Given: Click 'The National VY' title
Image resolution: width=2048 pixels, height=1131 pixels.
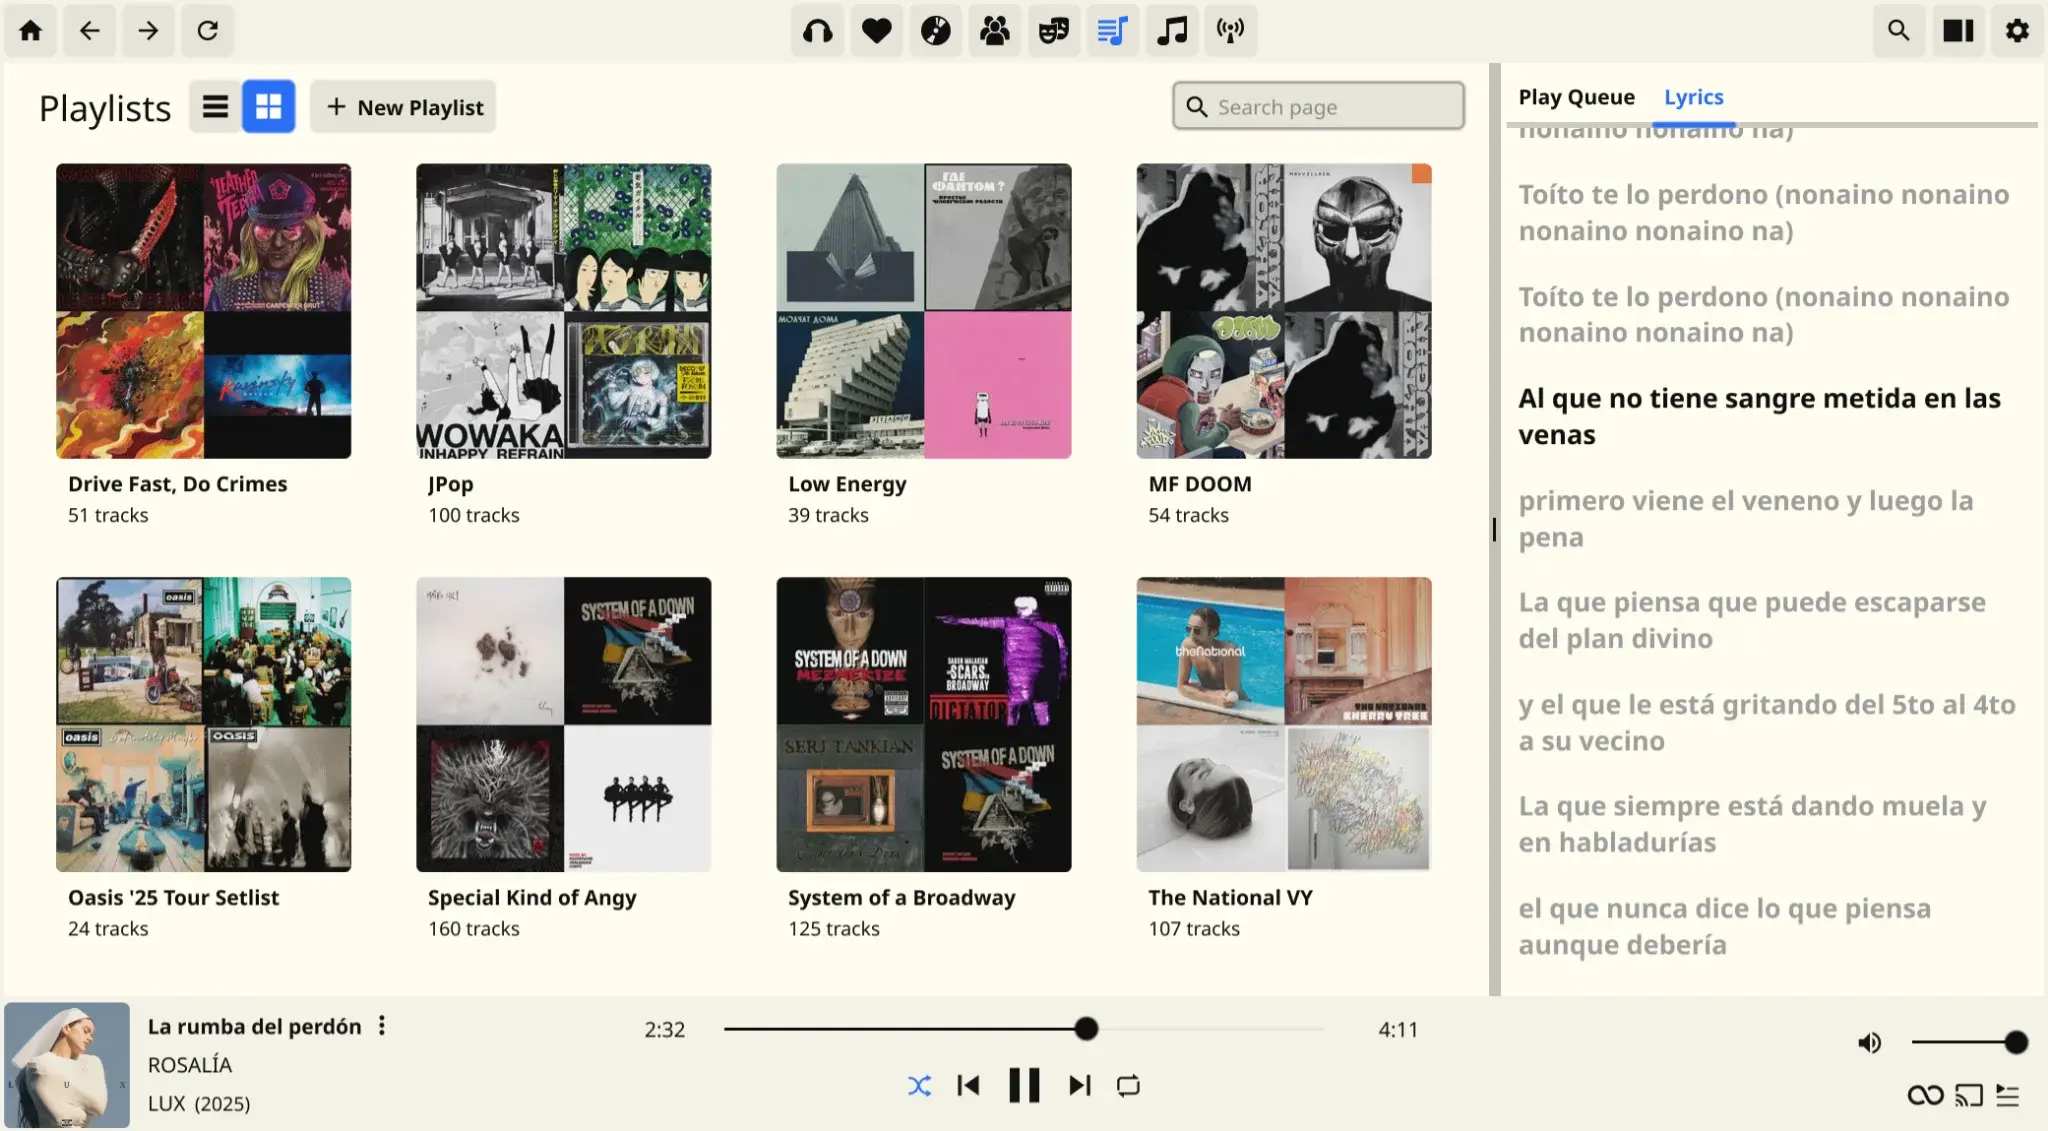Looking at the screenshot, I should [1230, 898].
